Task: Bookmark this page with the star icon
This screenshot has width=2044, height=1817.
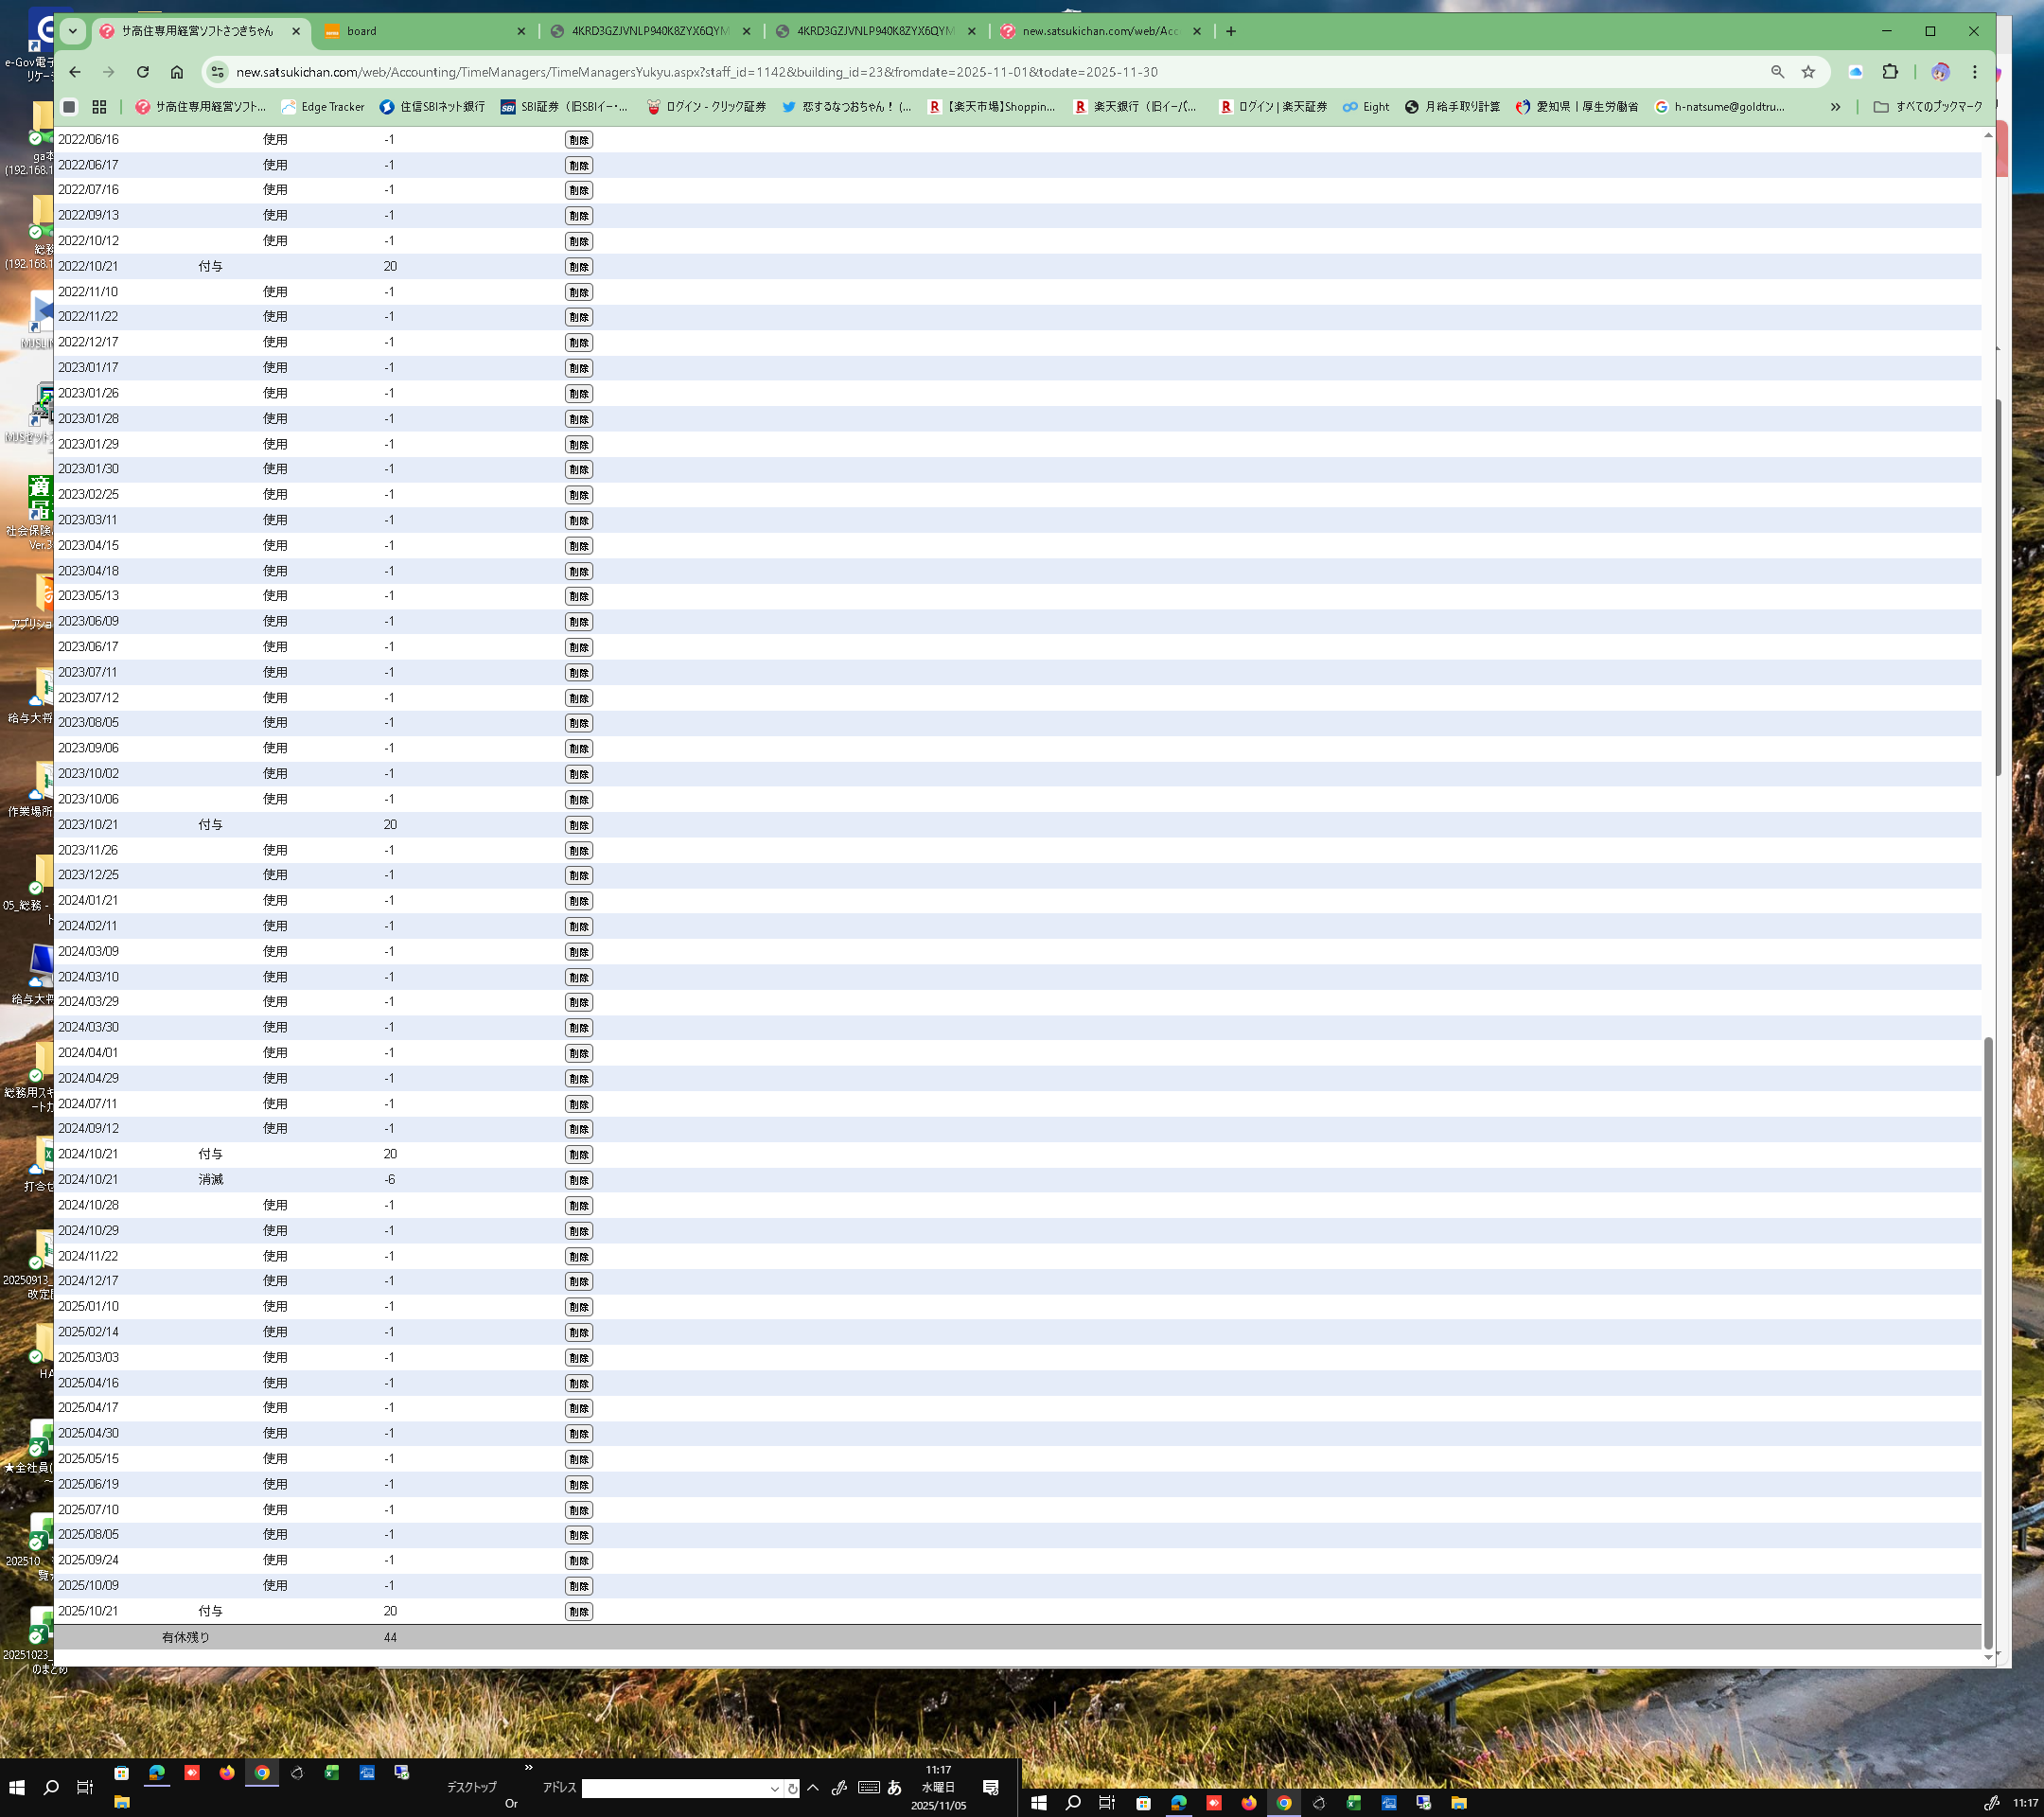Action: (x=1808, y=72)
